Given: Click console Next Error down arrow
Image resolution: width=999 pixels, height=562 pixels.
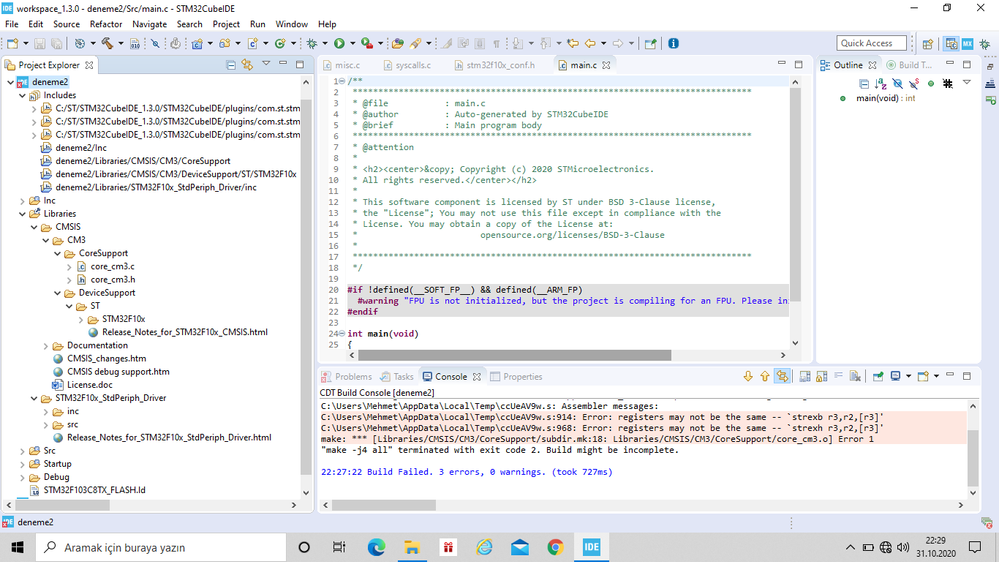Looking at the screenshot, I should click(x=748, y=377).
